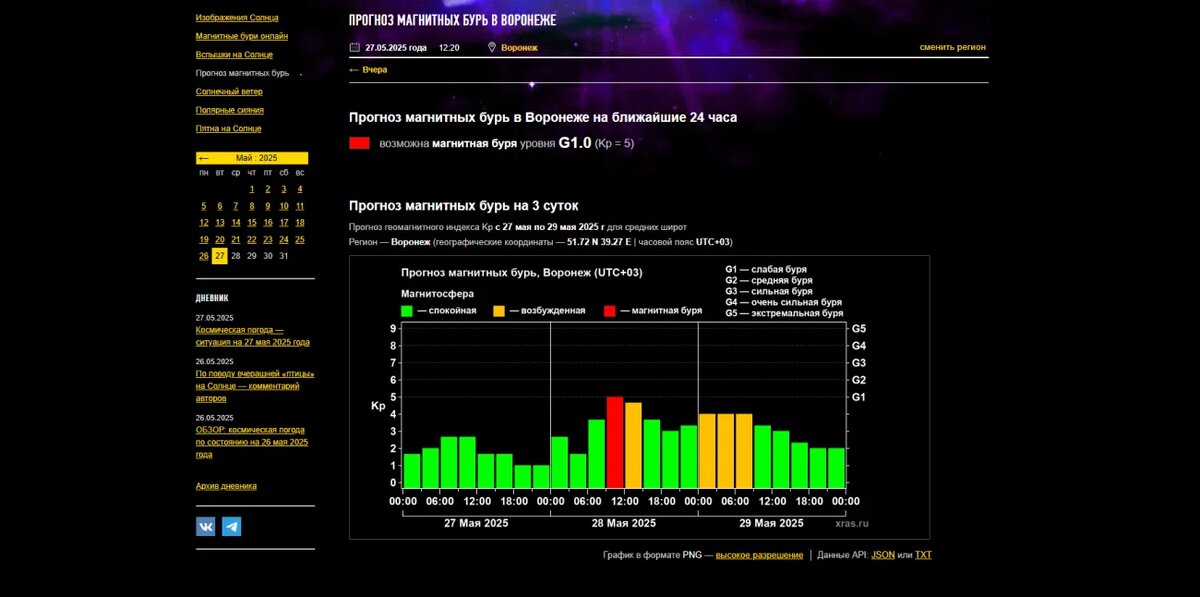Click the location pin icon beside Воронеж
Screen dimensions: 1200x597
(x=492, y=47)
